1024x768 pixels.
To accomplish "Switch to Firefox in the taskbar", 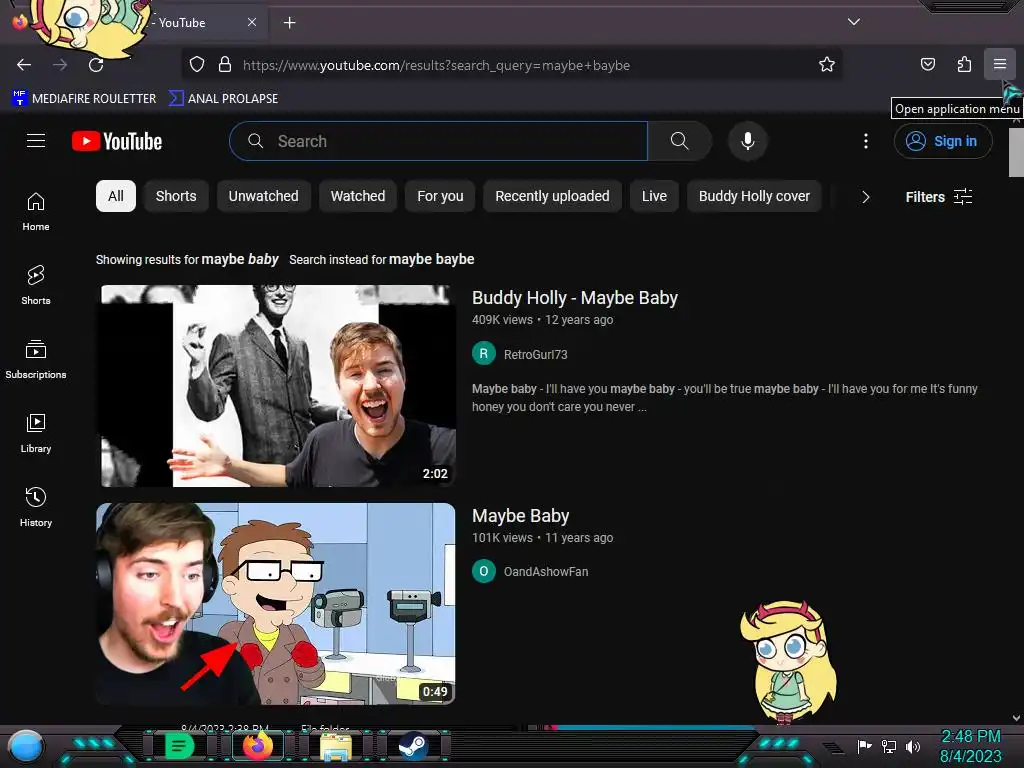I will pos(257,746).
